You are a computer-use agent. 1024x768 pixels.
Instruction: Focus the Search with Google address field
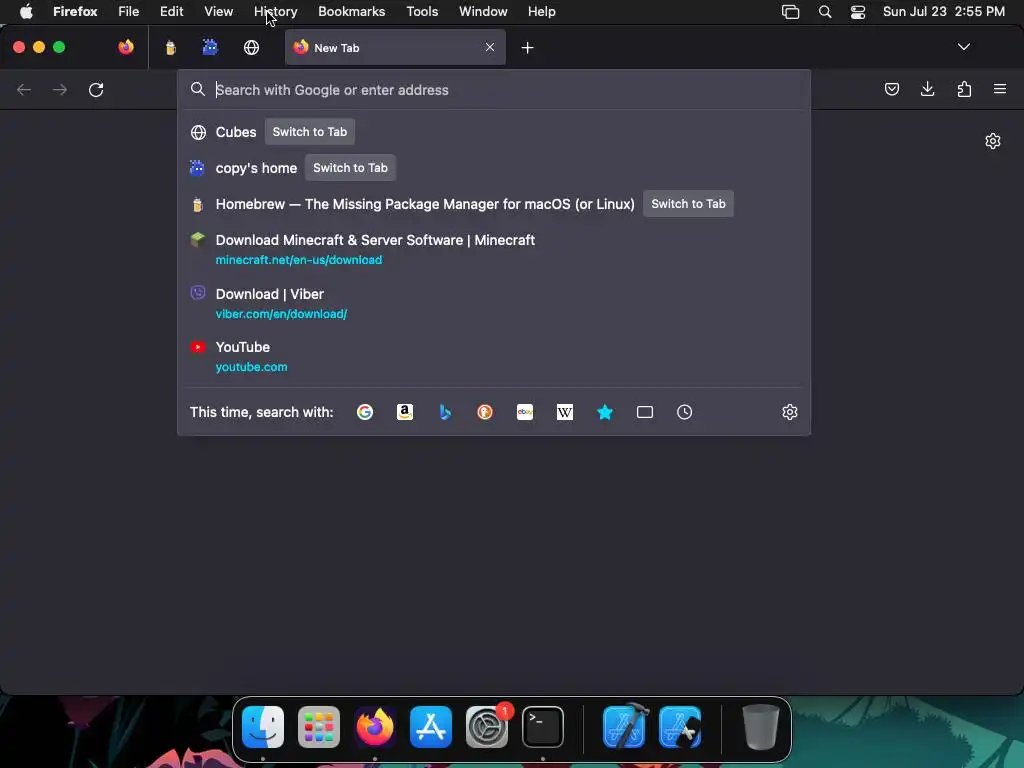[494, 89]
